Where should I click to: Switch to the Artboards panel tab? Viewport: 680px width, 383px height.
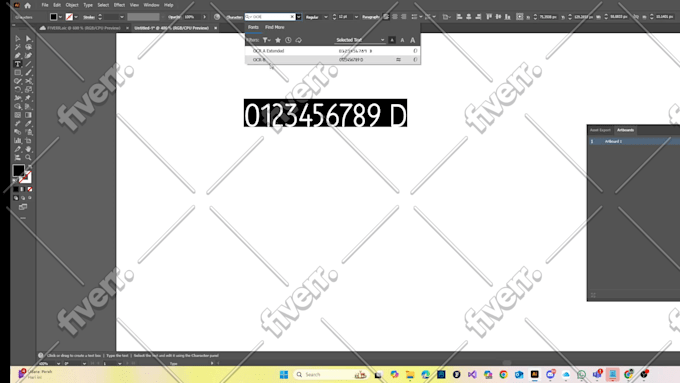[x=625, y=130]
